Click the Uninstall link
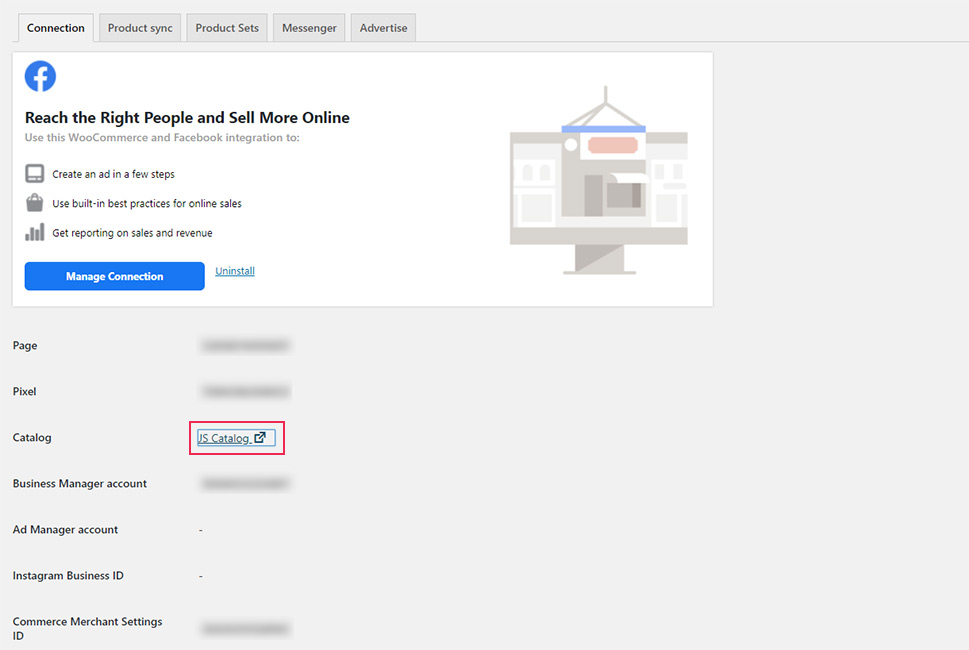Screen dimensions: 969x650 (235, 271)
